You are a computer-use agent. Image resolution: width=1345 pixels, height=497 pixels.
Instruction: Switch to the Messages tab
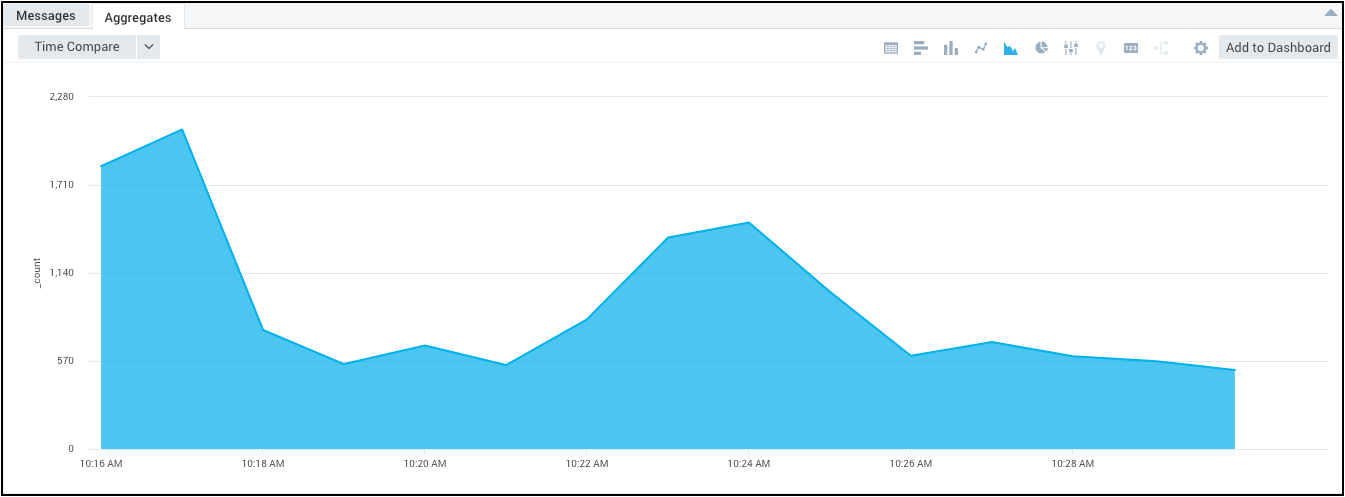(46, 16)
